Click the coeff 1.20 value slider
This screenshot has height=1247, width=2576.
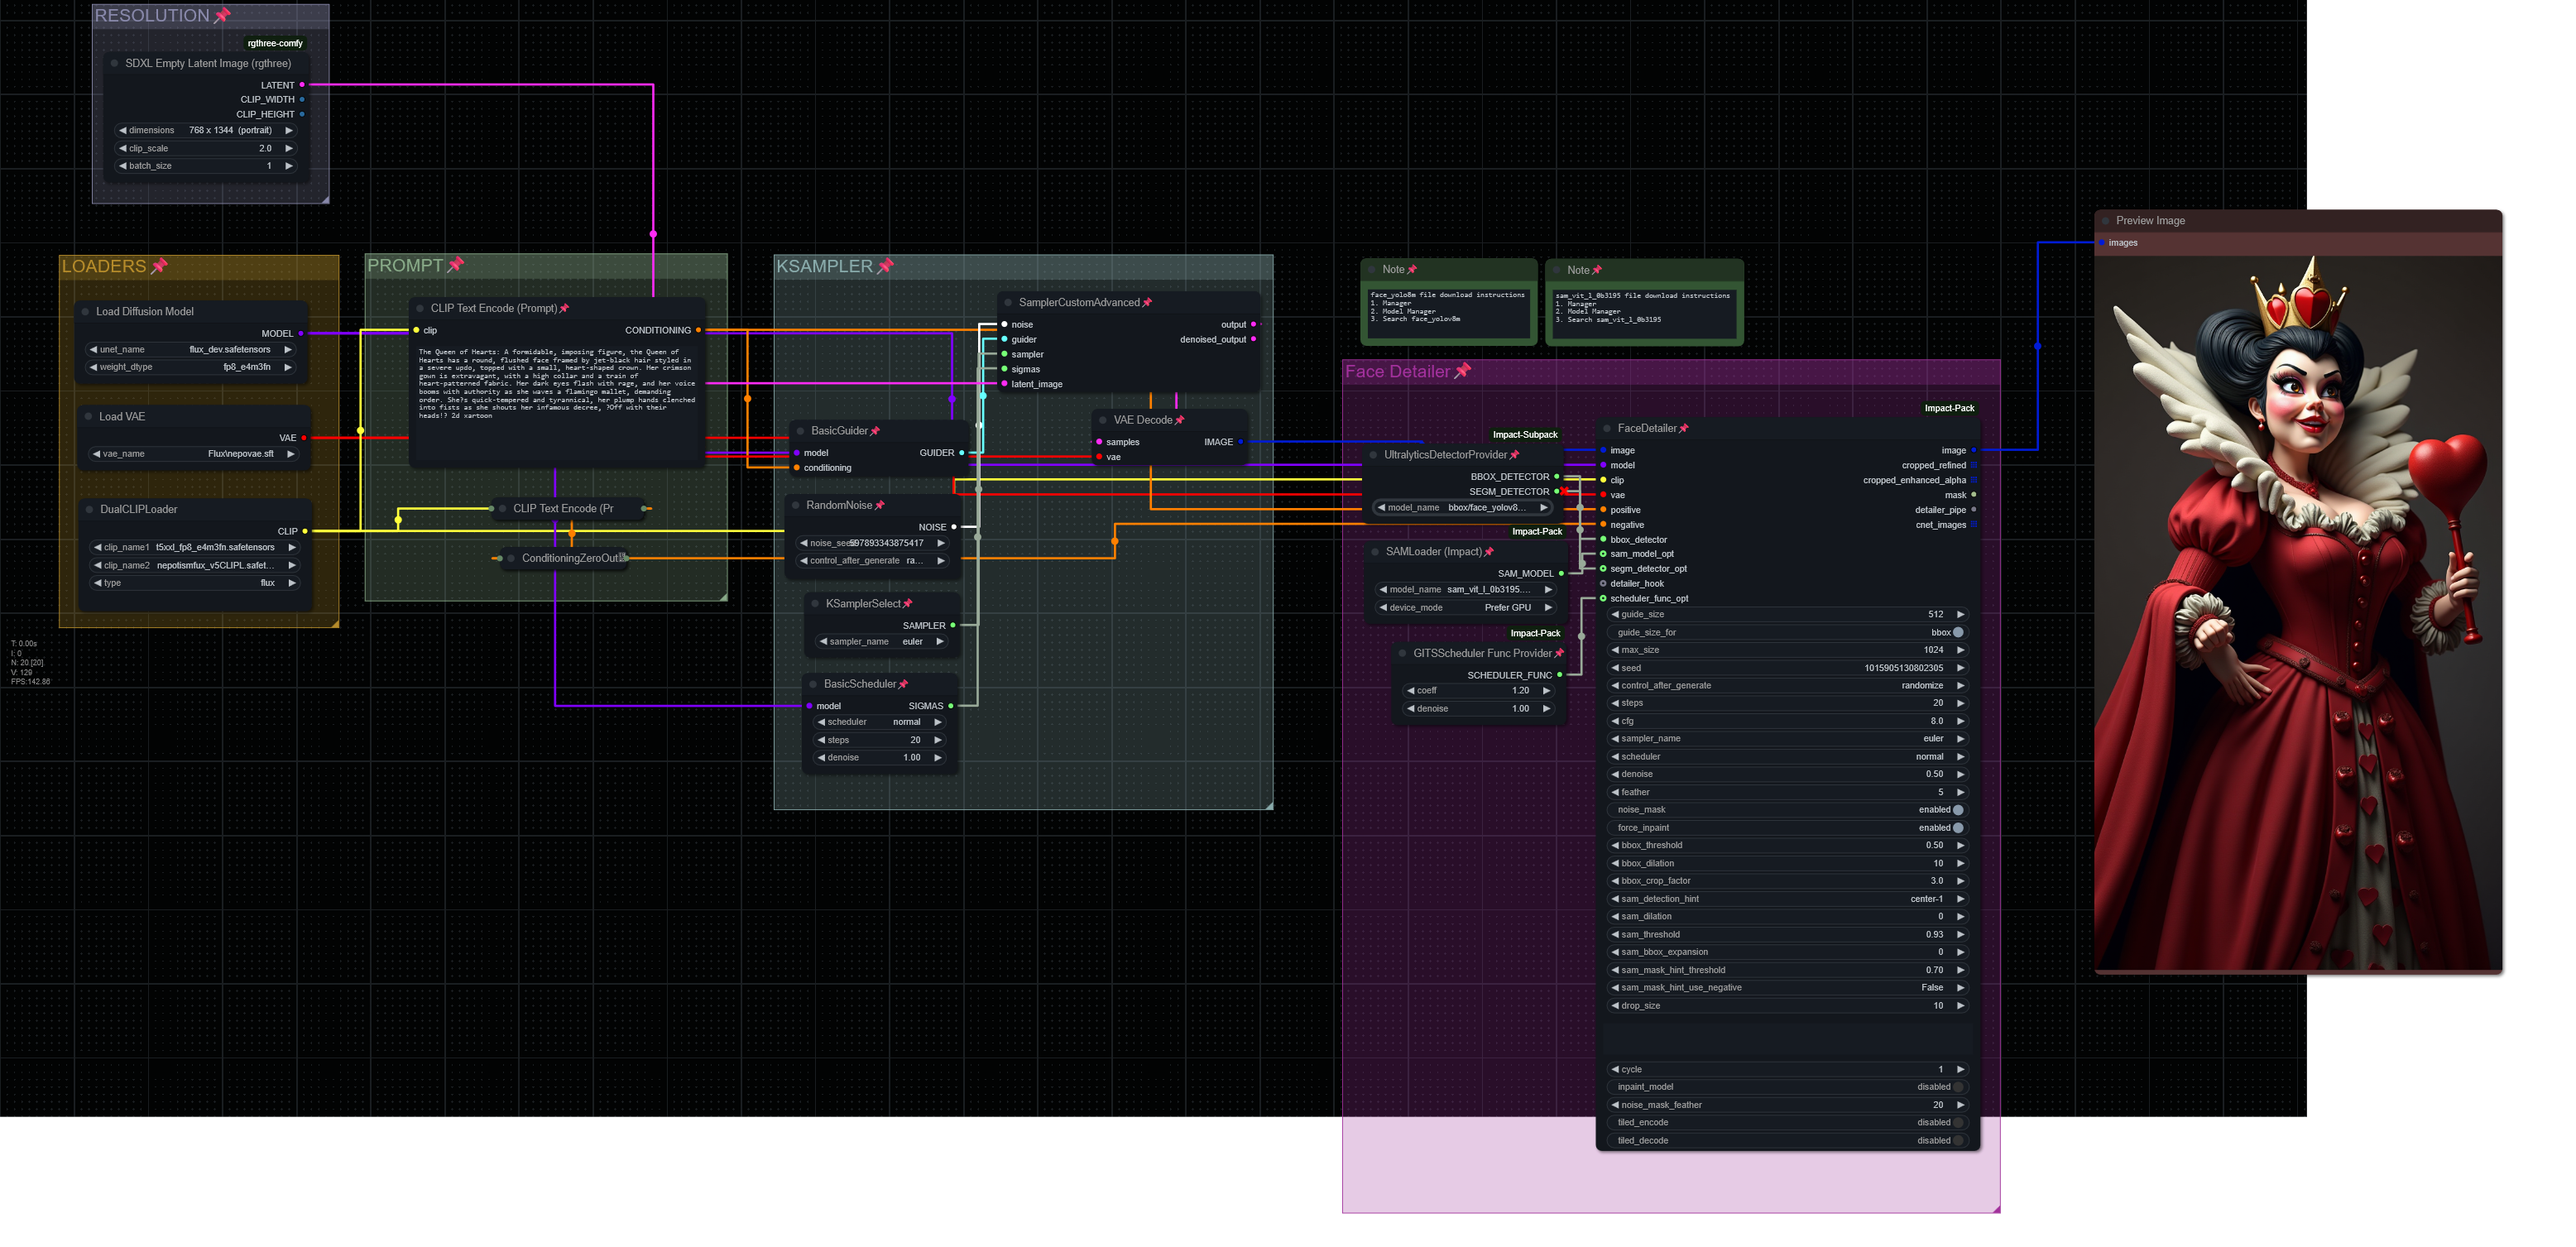point(1478,691)
